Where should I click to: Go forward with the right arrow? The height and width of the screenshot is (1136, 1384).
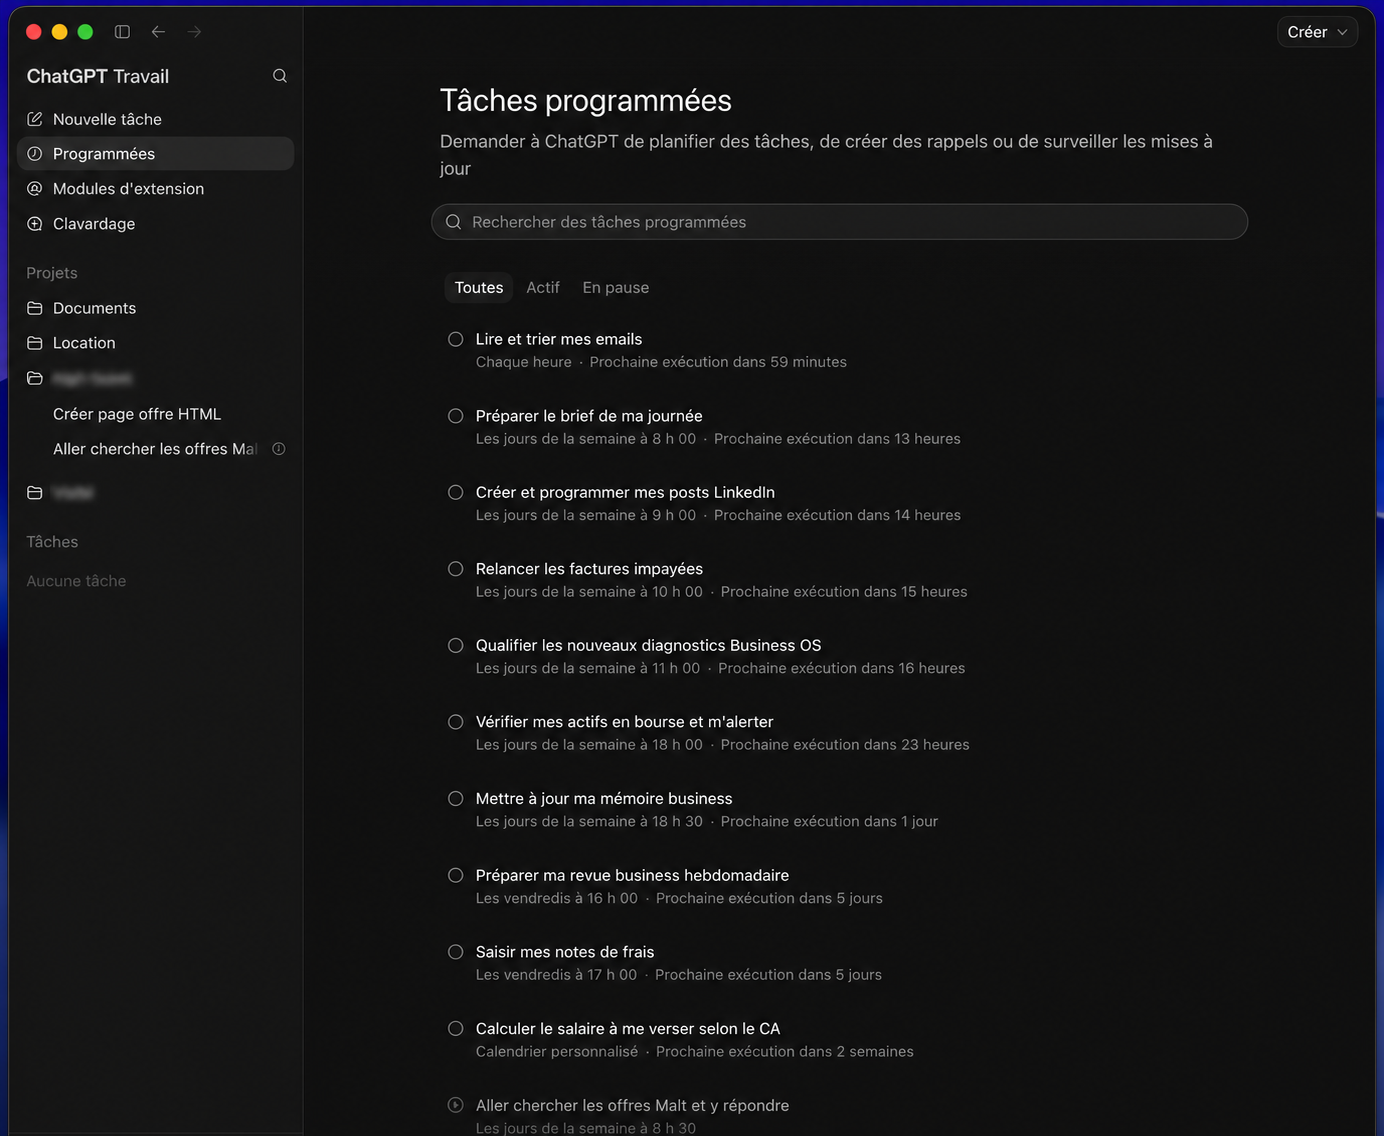pyautogui.click(x=194, y=32)
